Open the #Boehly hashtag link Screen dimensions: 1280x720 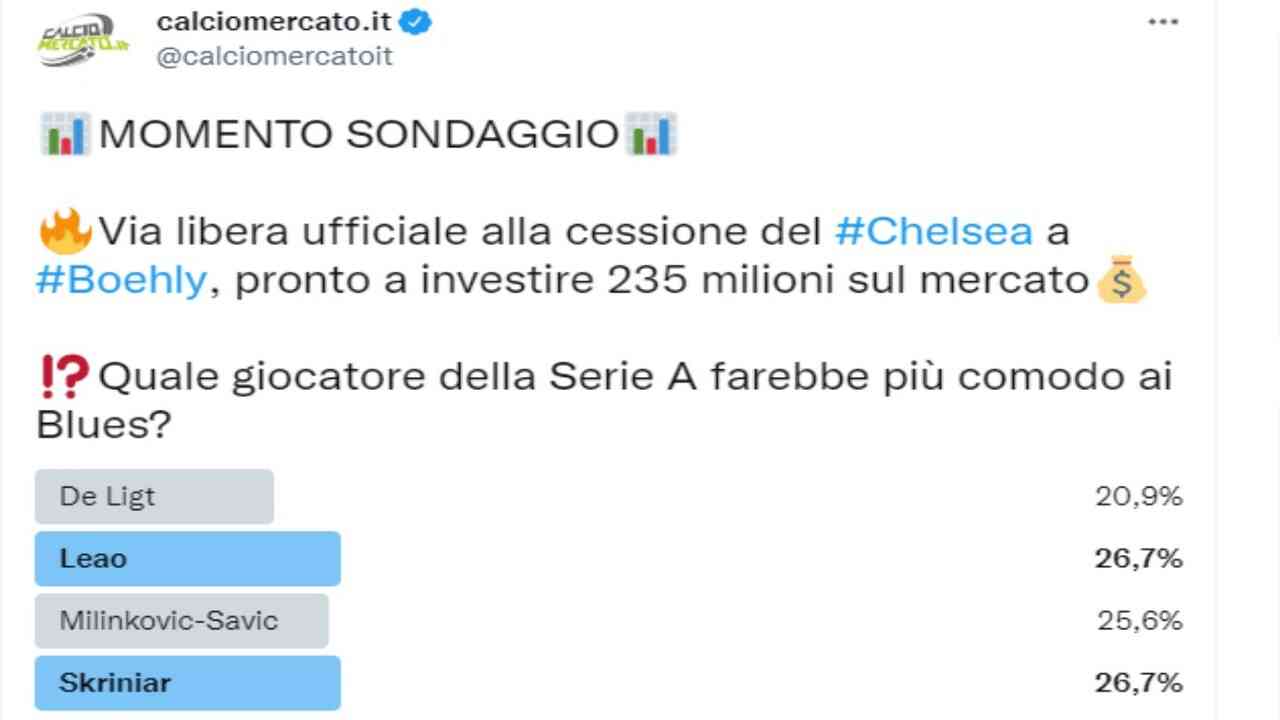point(121,281)
